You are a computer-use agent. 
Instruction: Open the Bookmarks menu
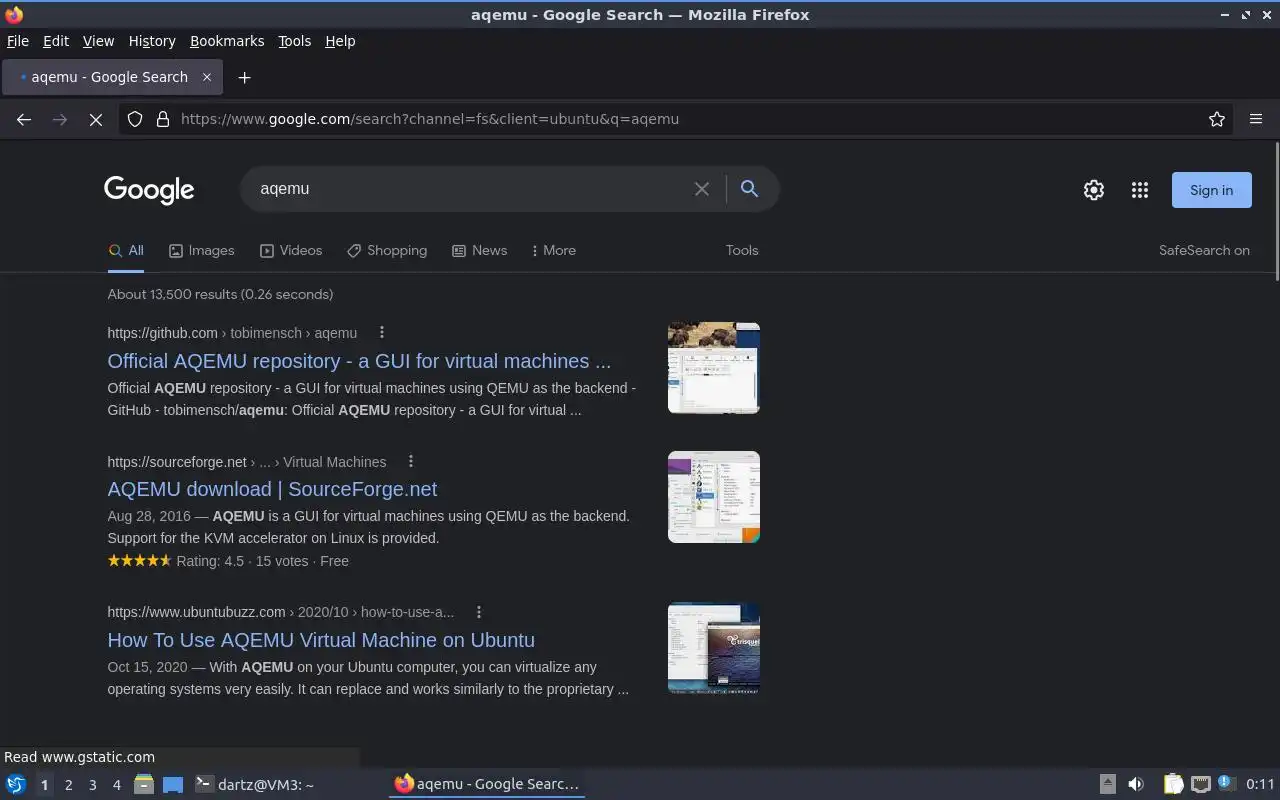[x=227, y=41]
